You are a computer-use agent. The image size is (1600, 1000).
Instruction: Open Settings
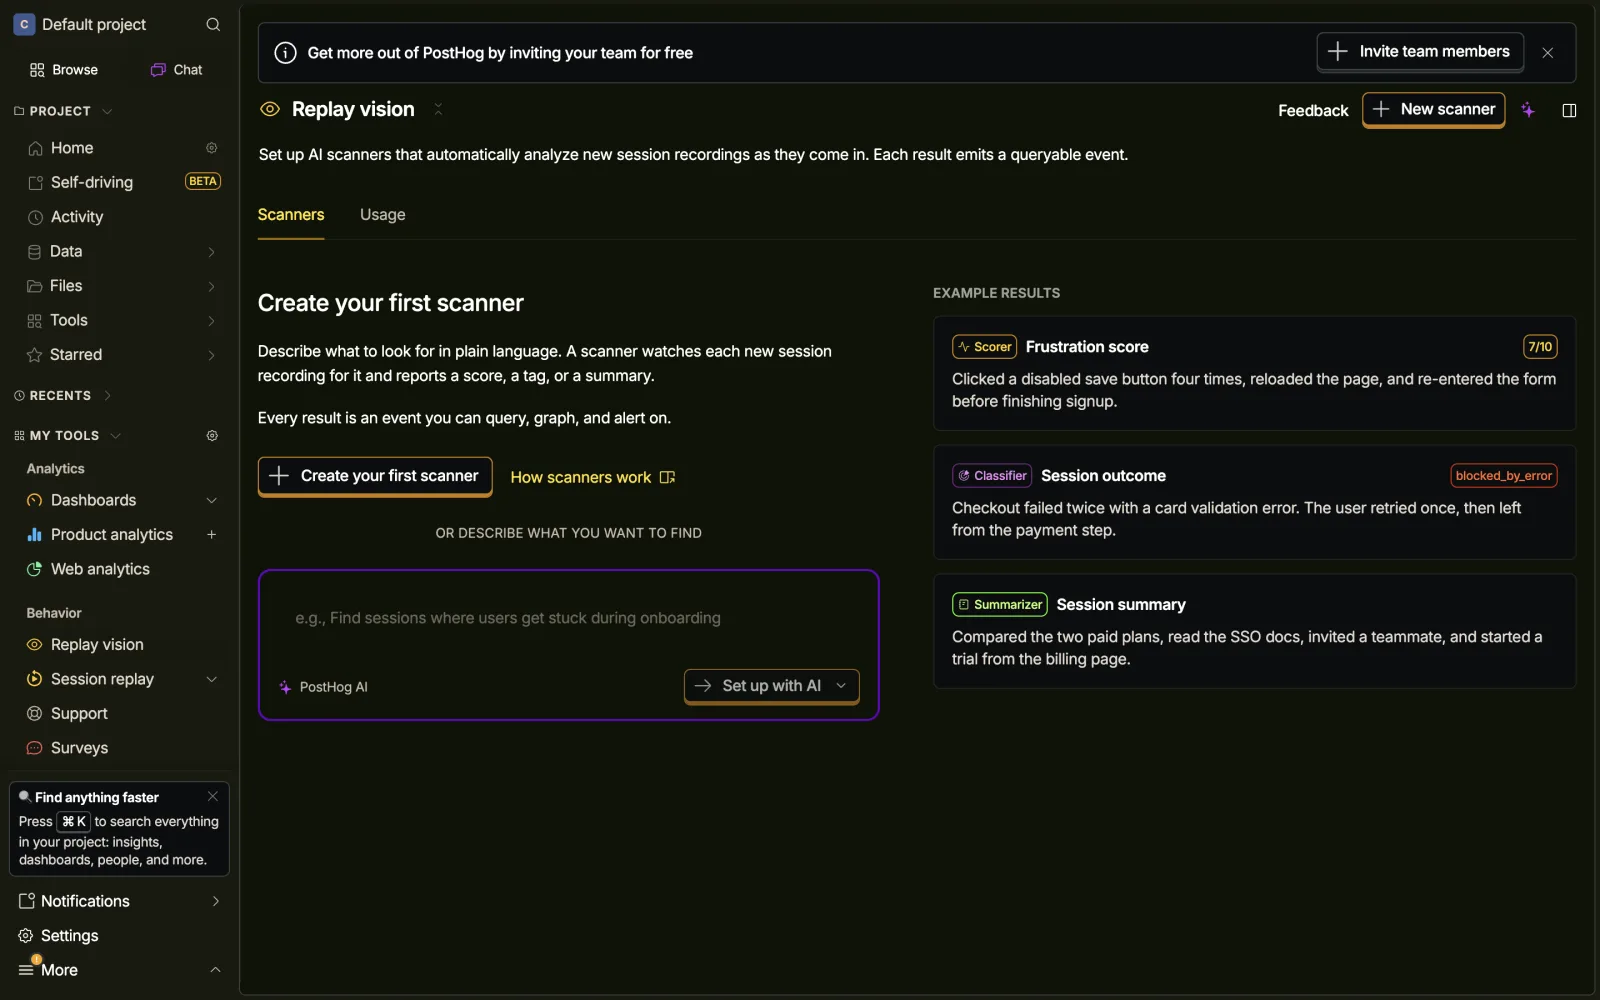pyautogui.click(x=69, y=936)
